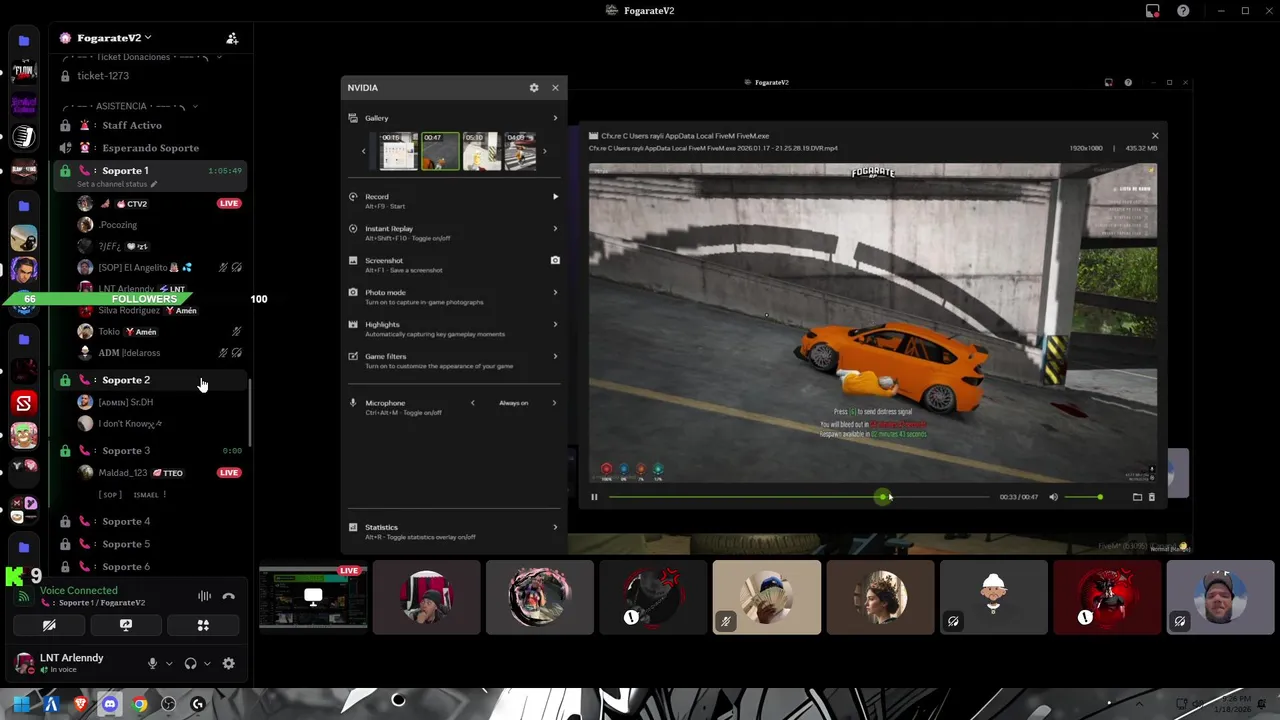The width and height of the screenshot is (1280, 720).
Task: Cycle Microphone mode with right arrow
Action: coord(554,403)
